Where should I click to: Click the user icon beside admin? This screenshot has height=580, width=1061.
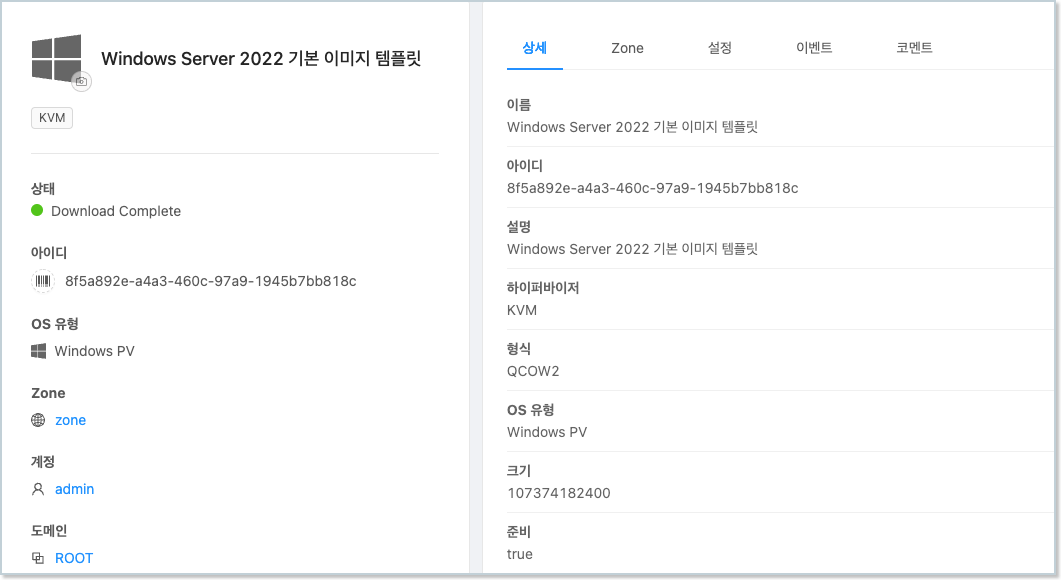(39, 489)
